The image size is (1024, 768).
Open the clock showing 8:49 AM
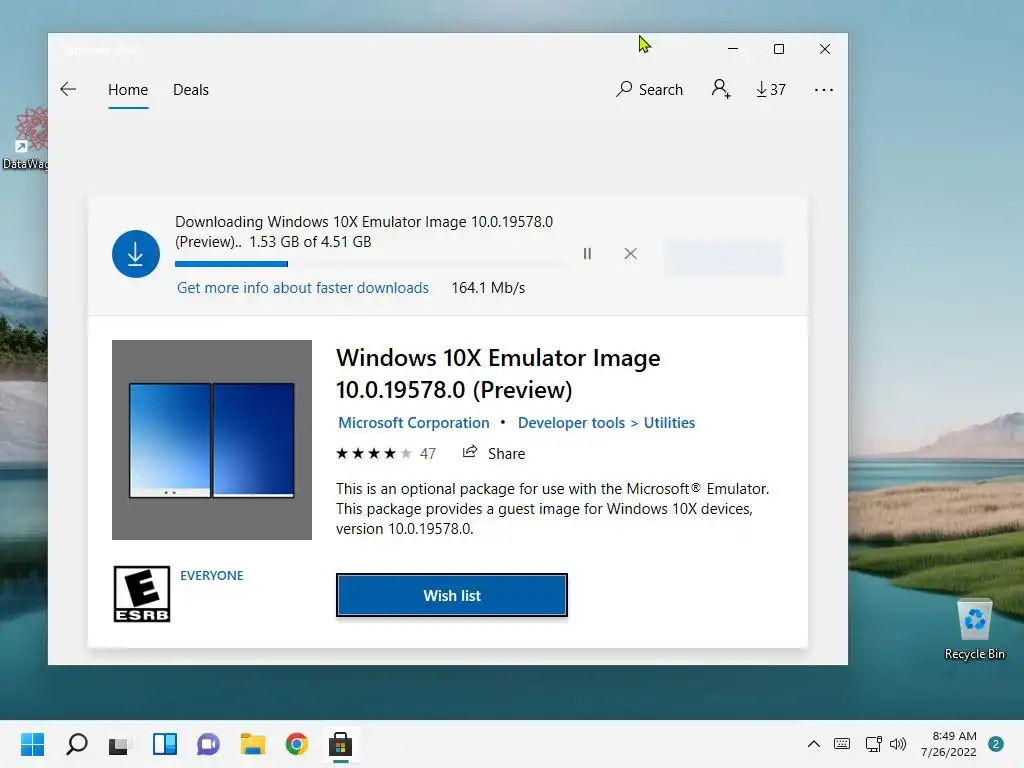tap(949, 744)
